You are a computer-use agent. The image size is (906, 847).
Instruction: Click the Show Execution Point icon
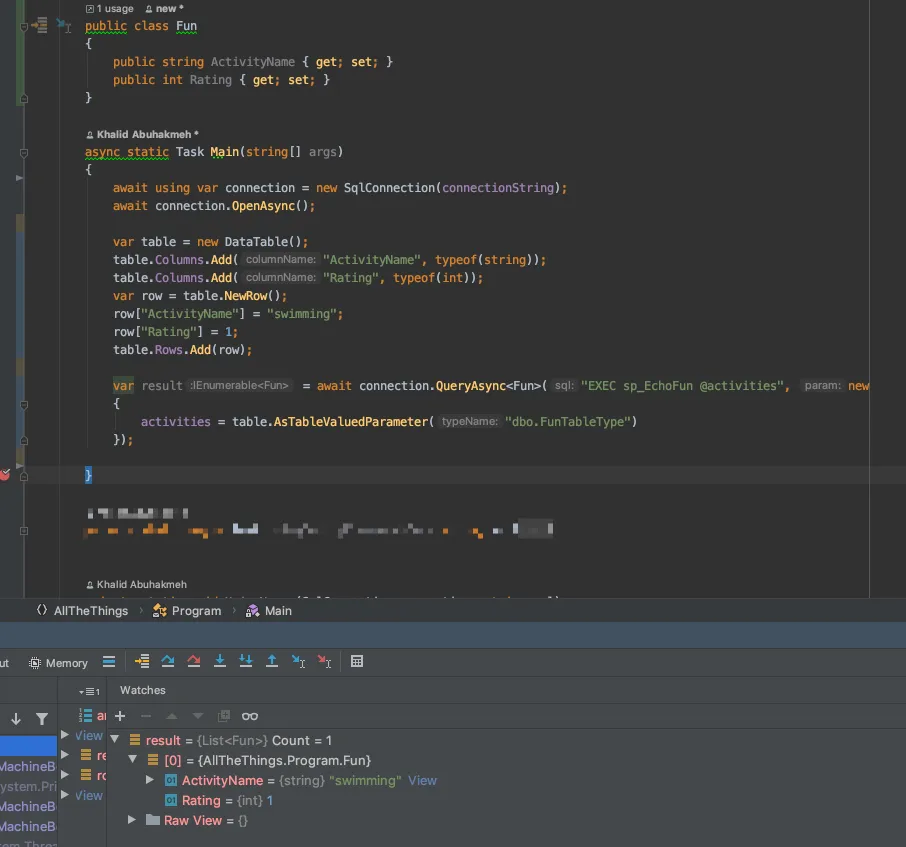pos(142,662)
